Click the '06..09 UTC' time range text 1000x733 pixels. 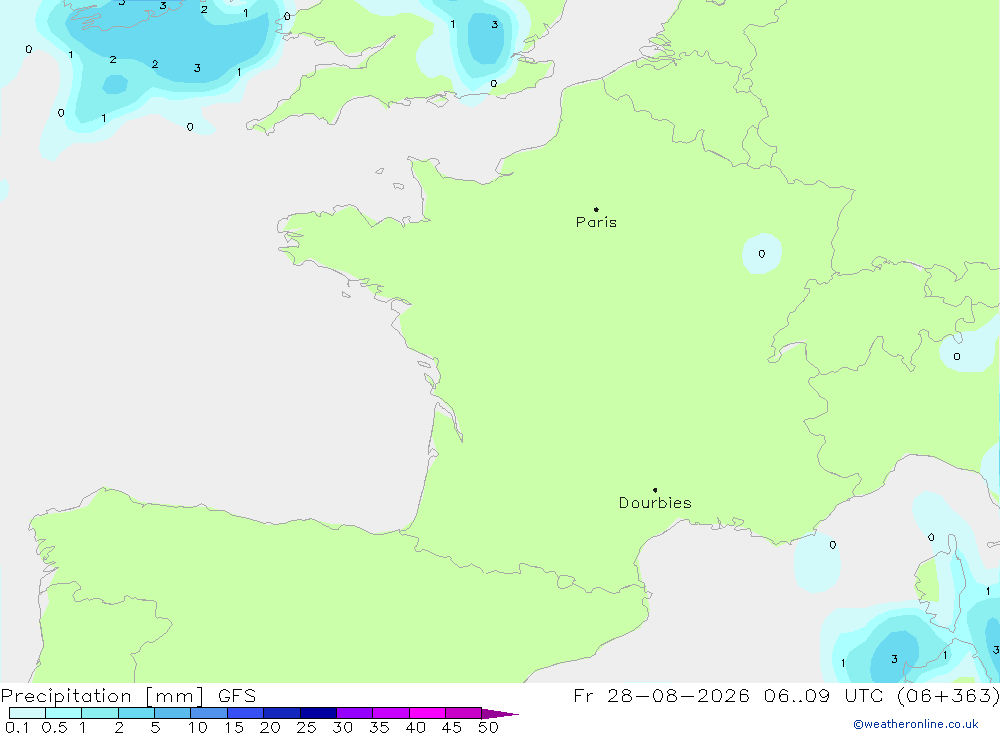click(x=824, y=696)
